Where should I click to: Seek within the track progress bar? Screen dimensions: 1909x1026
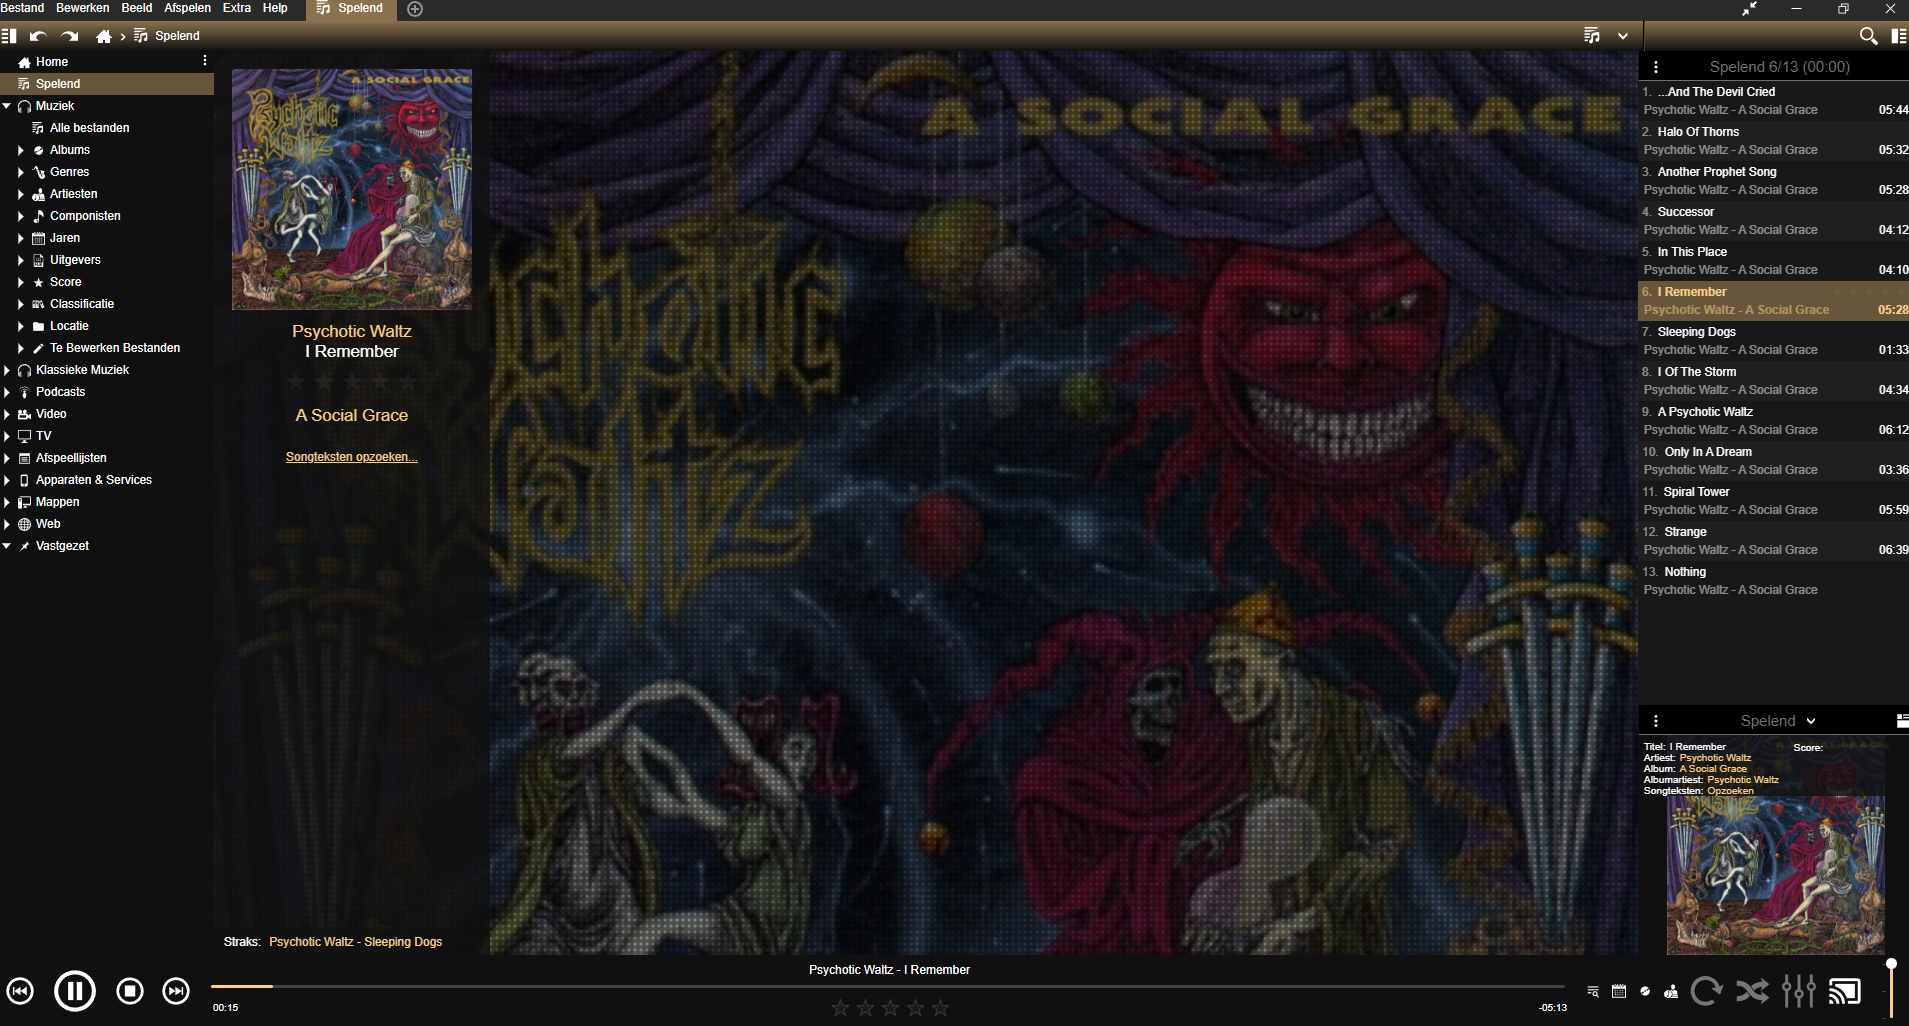pos(888,987)
